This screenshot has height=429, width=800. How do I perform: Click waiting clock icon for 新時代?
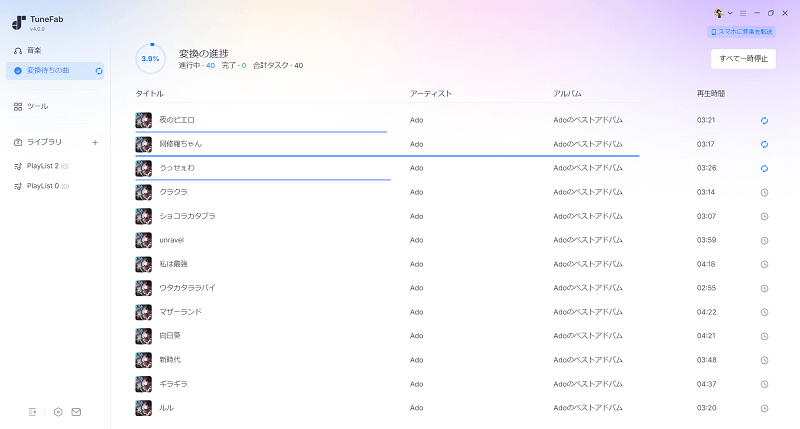coord(764,360)
